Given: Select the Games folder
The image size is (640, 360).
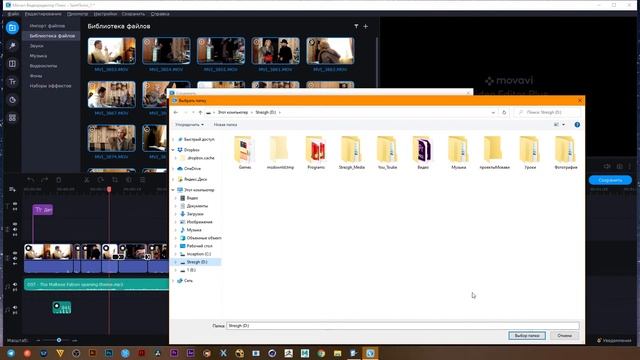Looking at the screenshot, I should [x=245, y=153].
